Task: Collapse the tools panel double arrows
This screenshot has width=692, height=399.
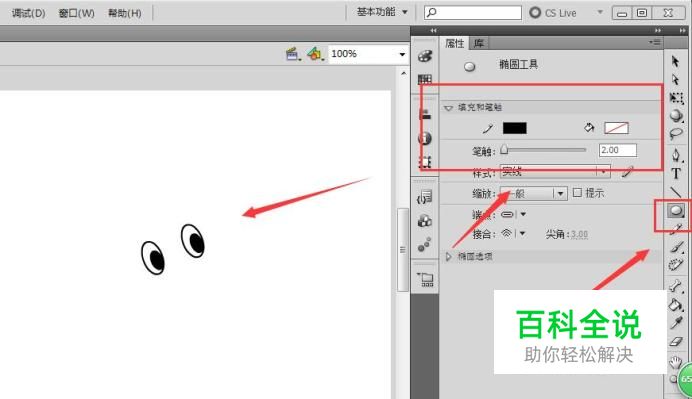Action: point(683,30)
